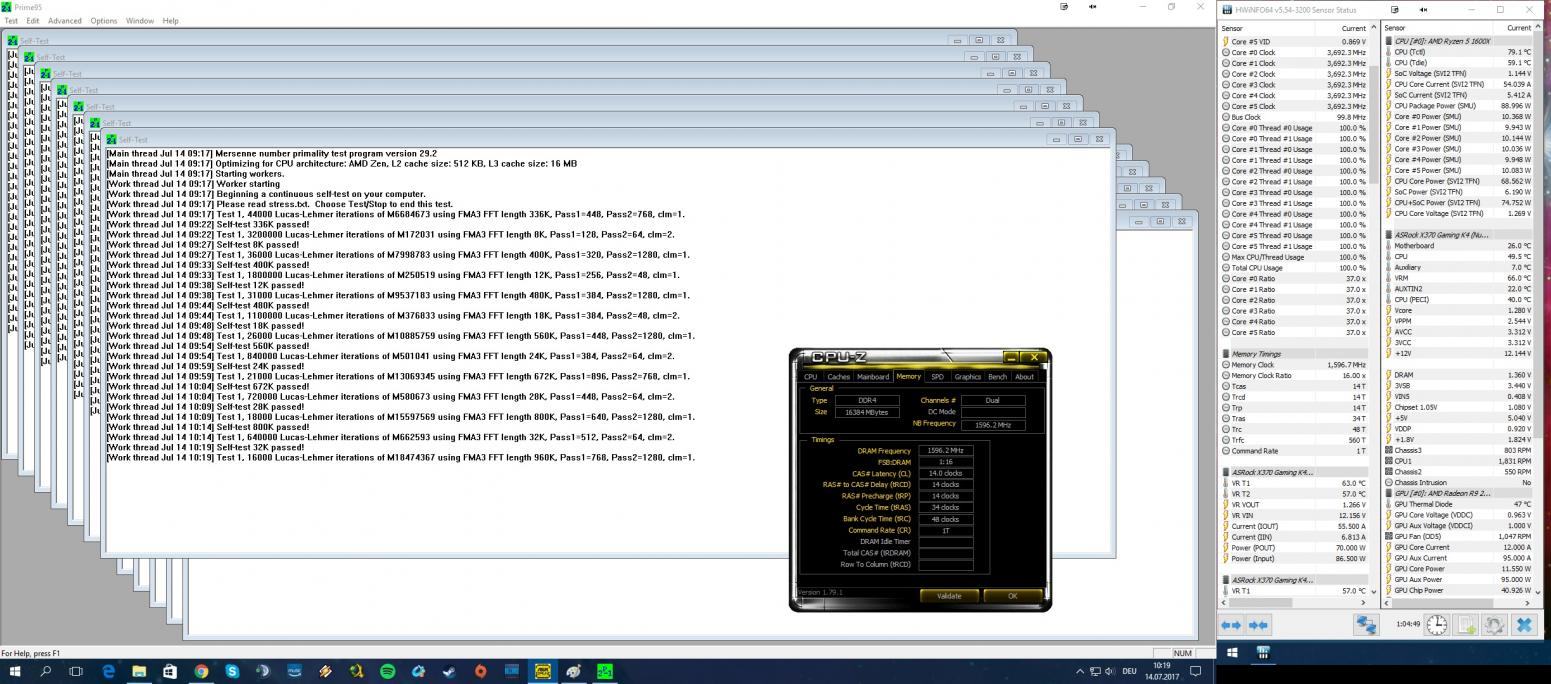This screenshot has height=684, width=1551.
Task: Open Spotify from taskbar
Action: click(x=388, y=671)
